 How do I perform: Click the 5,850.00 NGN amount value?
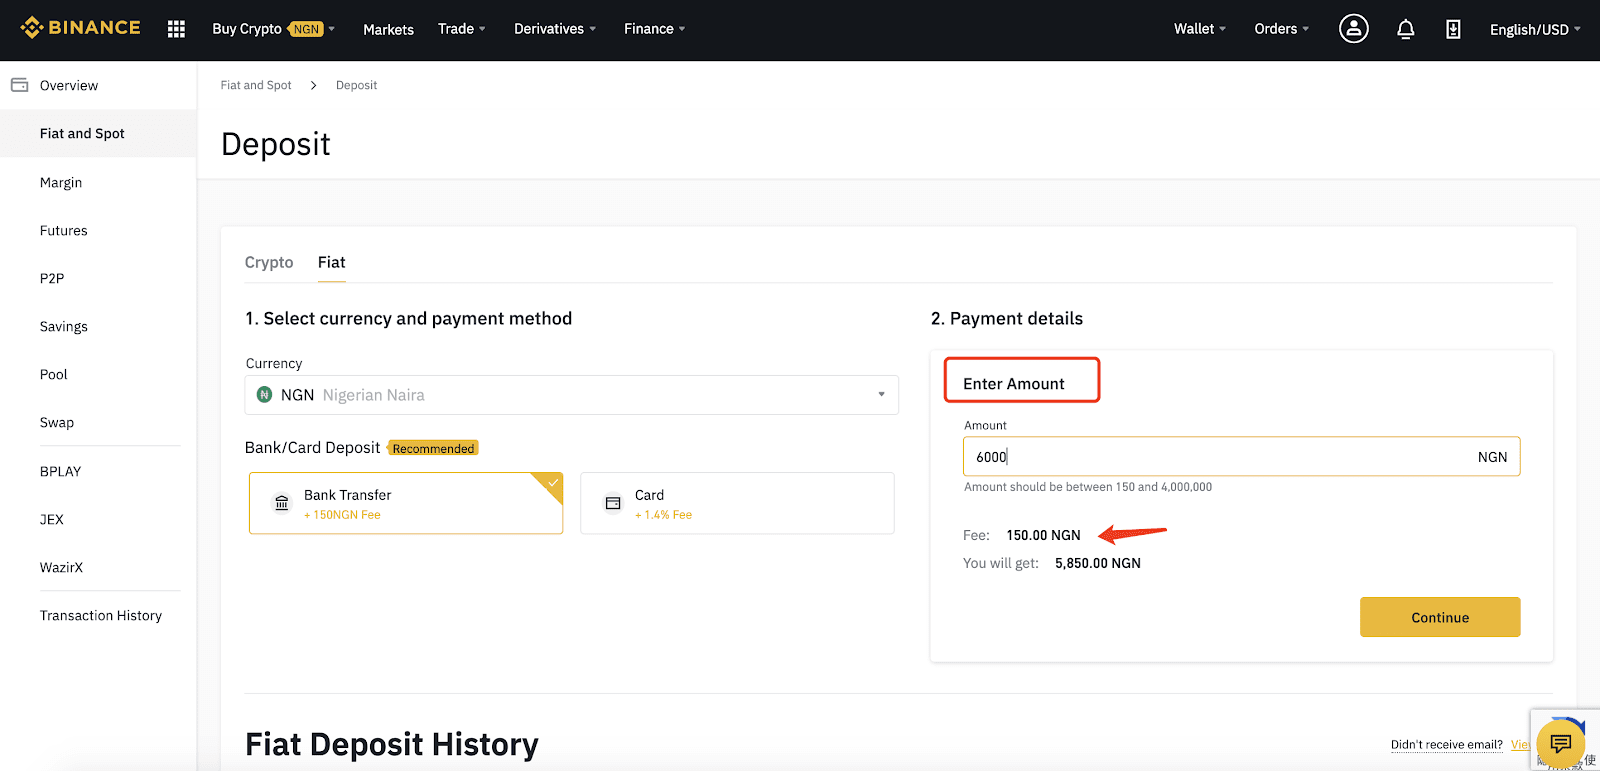pos(1097,563)
